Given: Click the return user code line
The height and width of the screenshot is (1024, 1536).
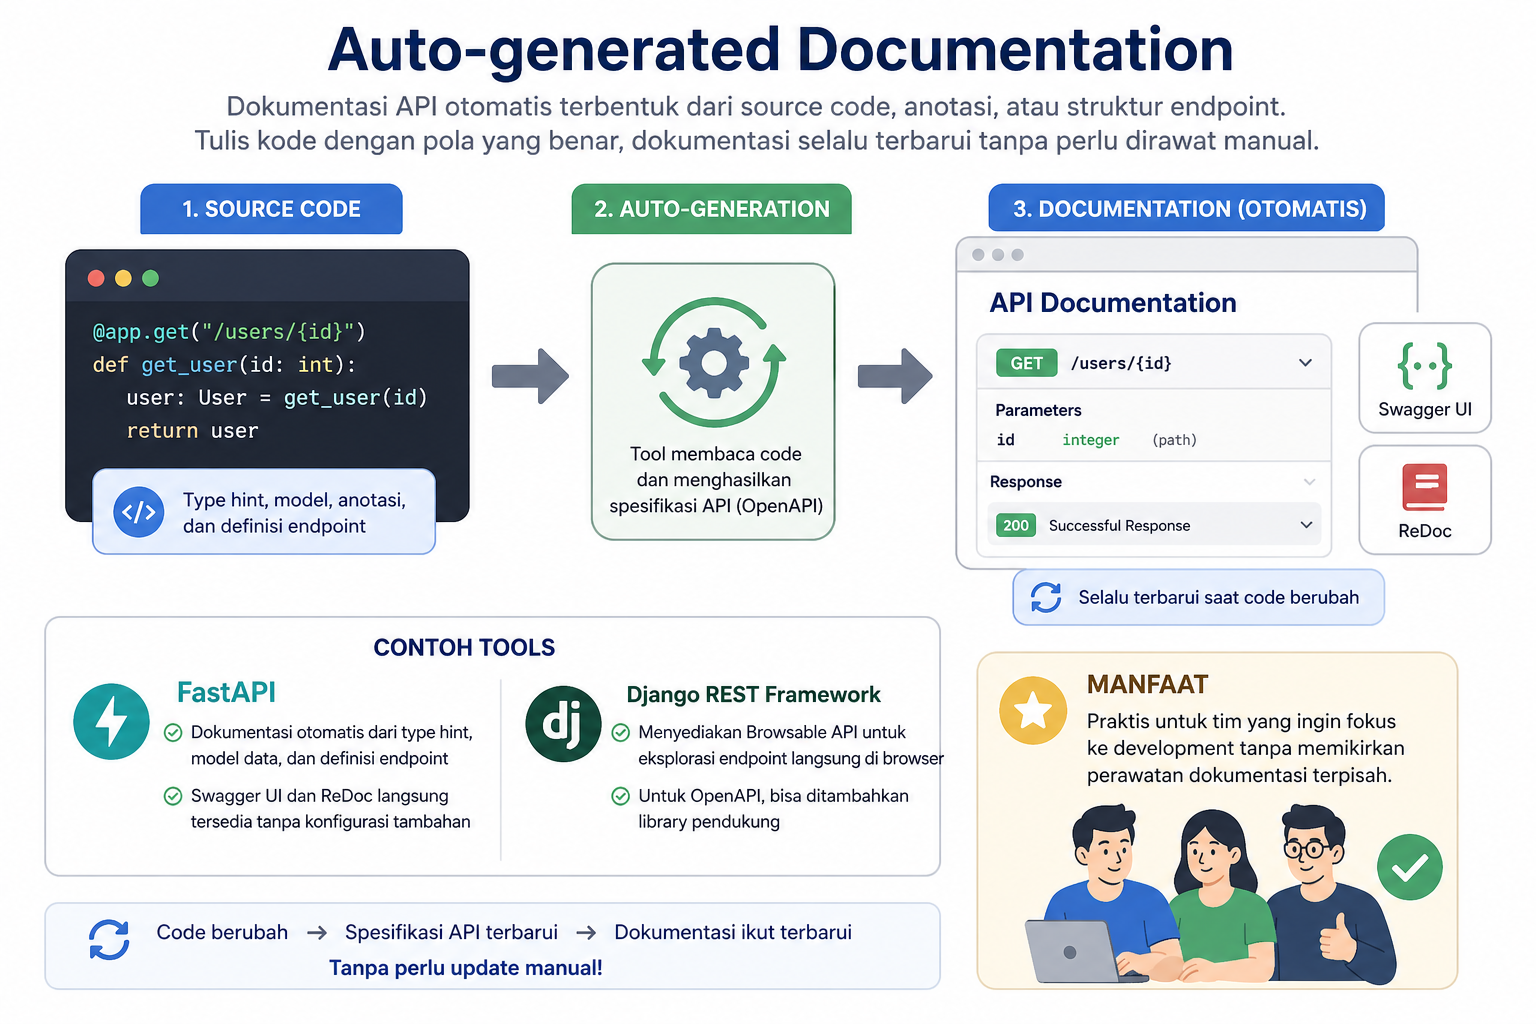Looking at the screenshot, I should [x=192, y=431].
